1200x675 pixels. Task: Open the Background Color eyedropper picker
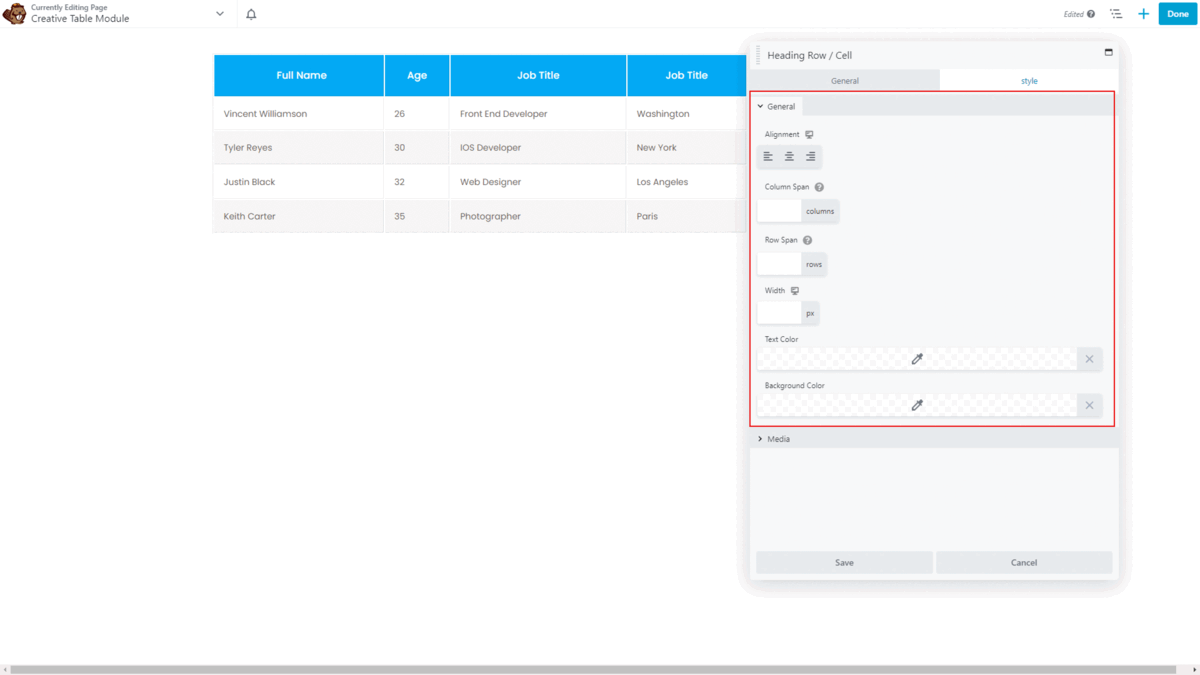pyautogui.click(x=916, y=405)
